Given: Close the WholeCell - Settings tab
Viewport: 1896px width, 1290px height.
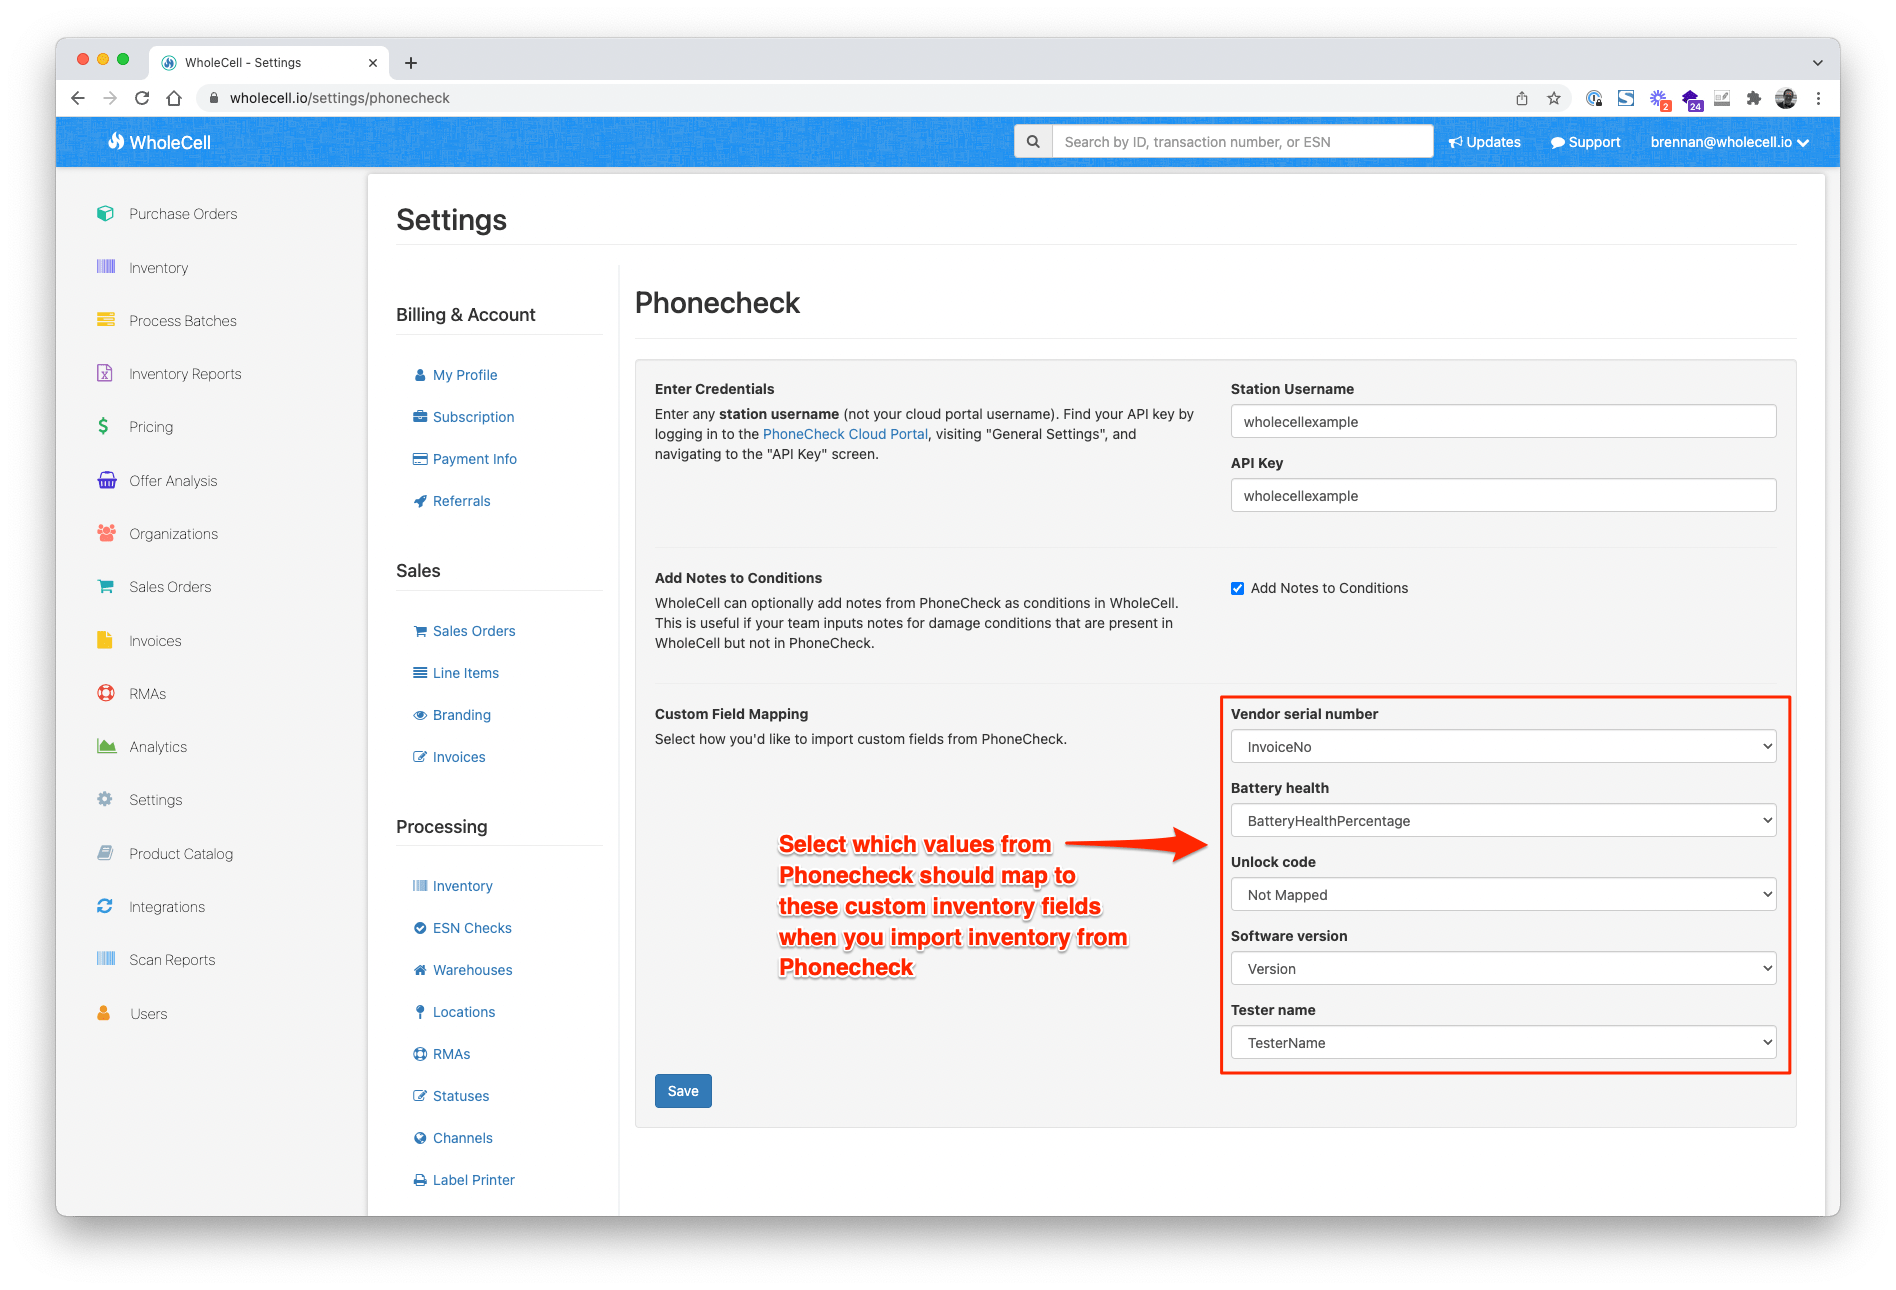Looking at the screenshot, I should [x=373, y=62].
